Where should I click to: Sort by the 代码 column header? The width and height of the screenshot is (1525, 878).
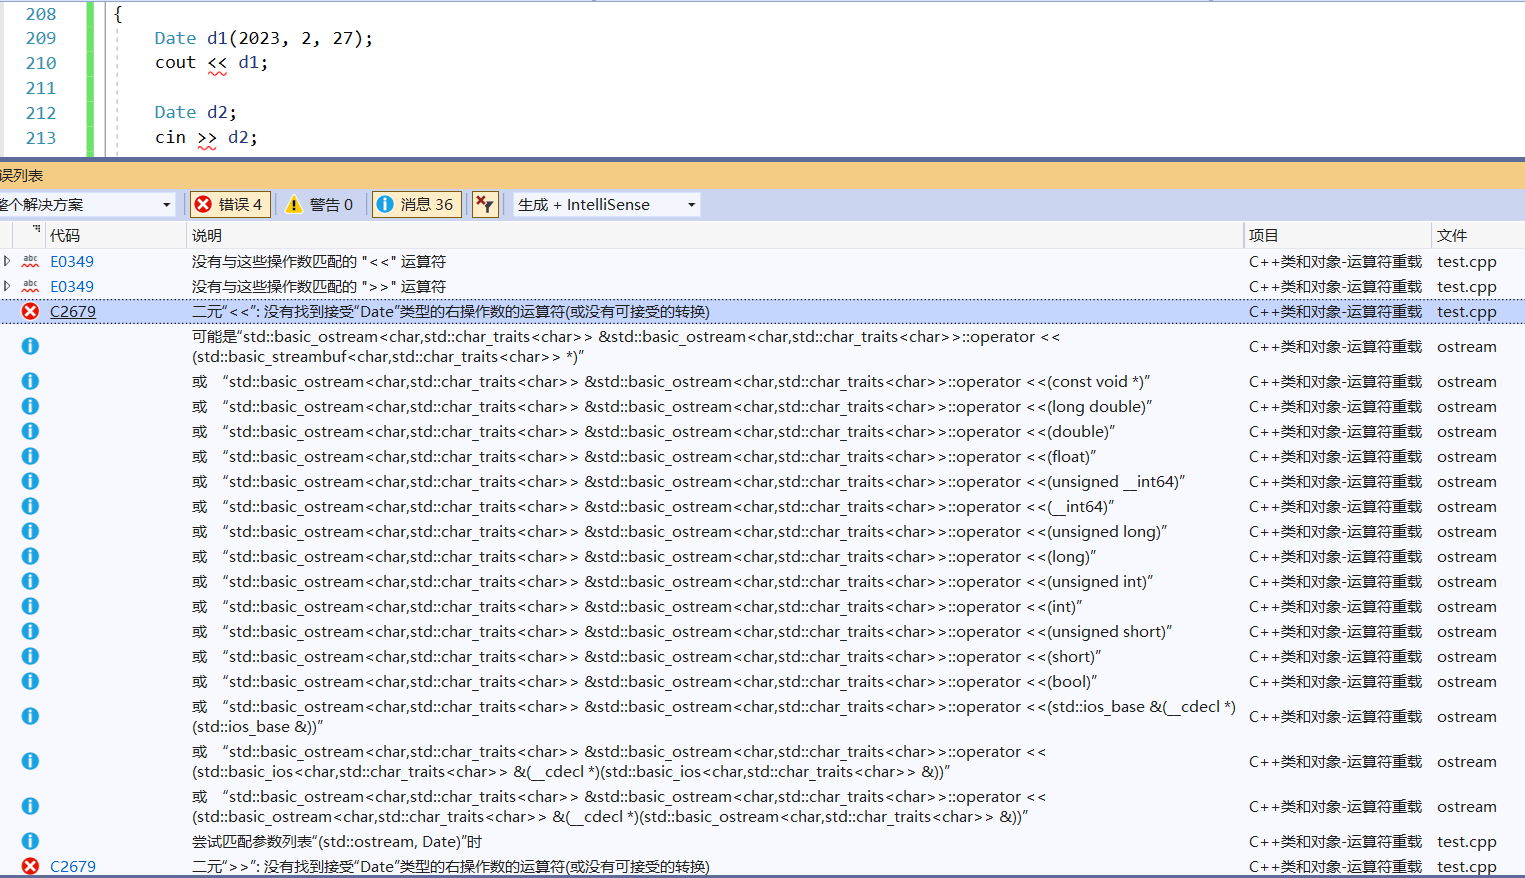[116, 236]
